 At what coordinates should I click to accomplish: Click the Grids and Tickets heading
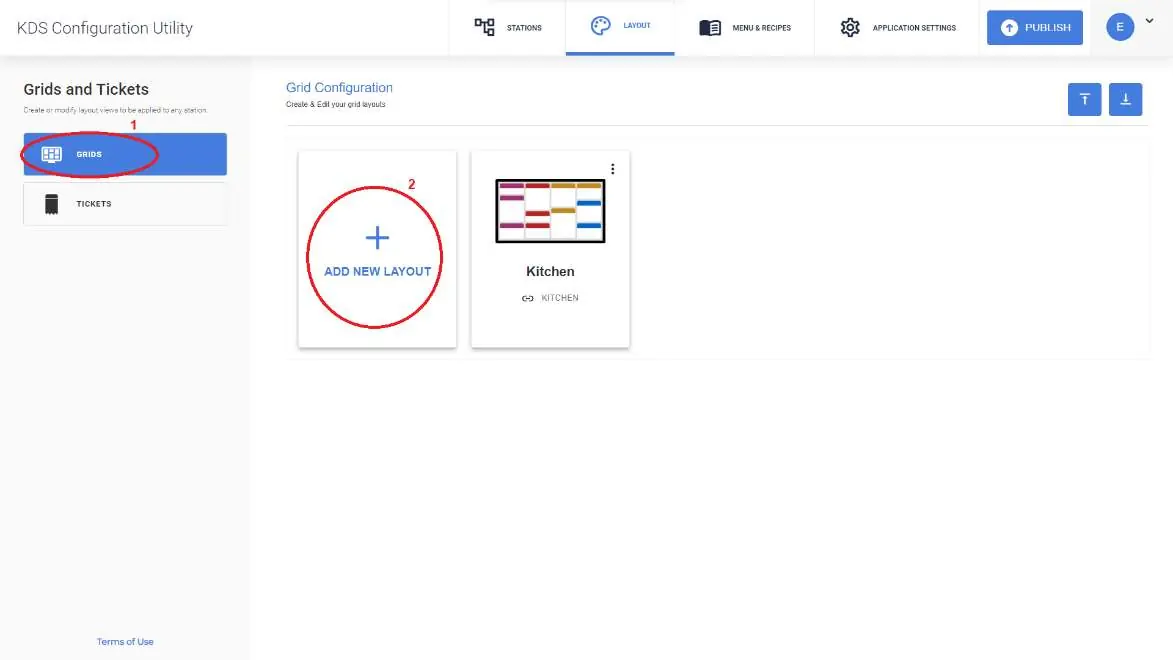[x=86, y=89]
